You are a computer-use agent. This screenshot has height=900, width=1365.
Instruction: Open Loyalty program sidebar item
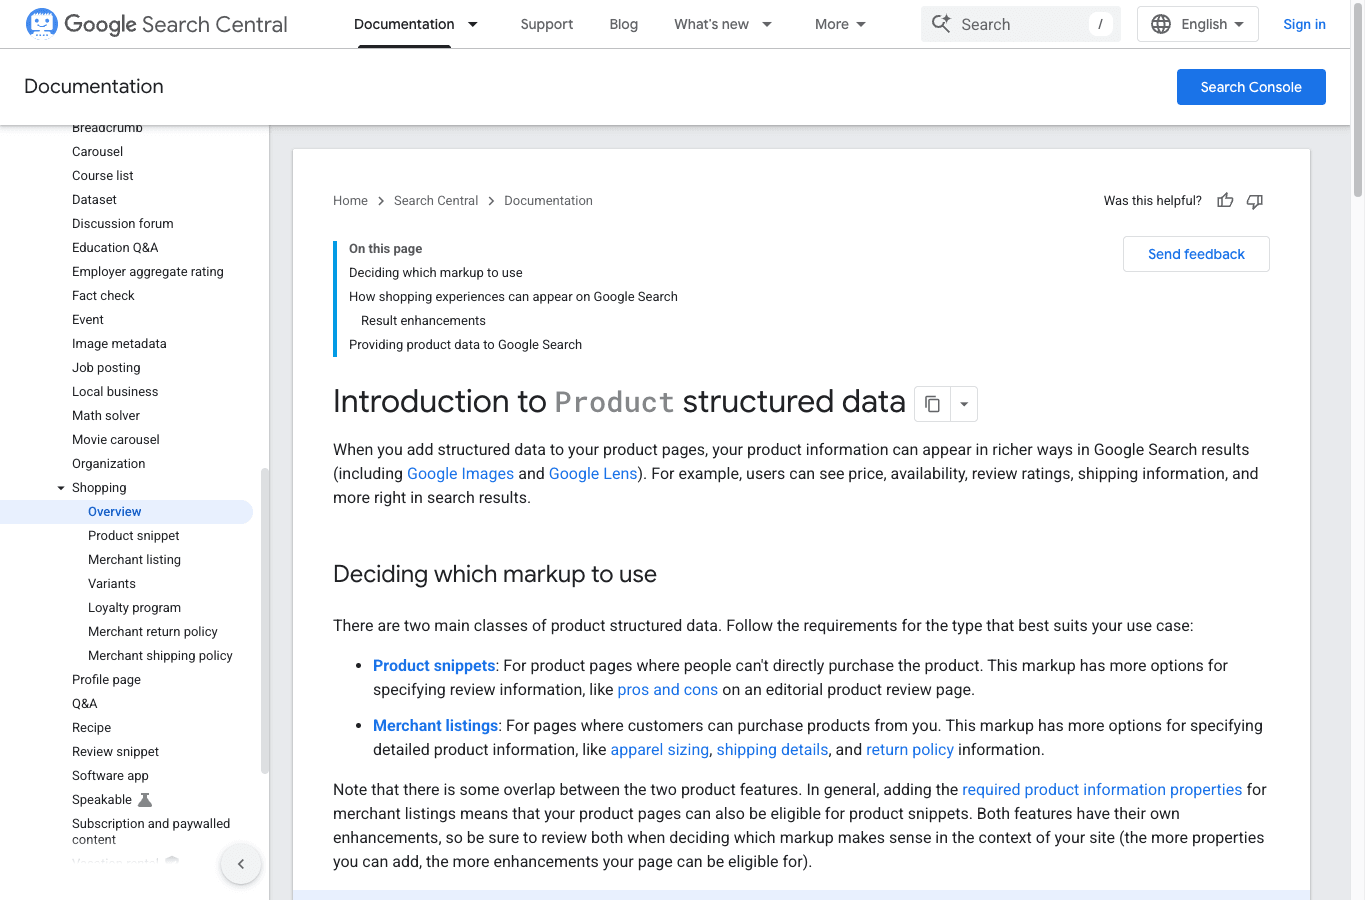[134, 608]
